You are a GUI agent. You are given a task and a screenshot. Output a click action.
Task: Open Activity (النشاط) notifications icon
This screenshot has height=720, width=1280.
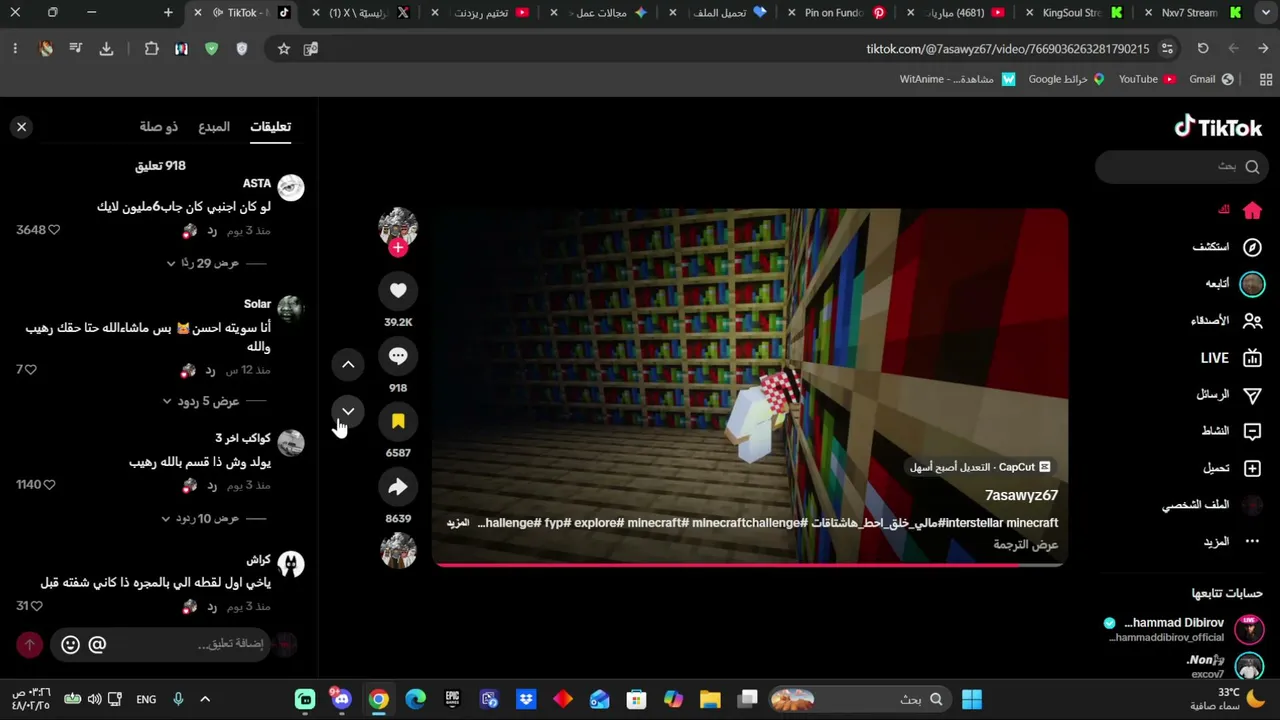1252,431
